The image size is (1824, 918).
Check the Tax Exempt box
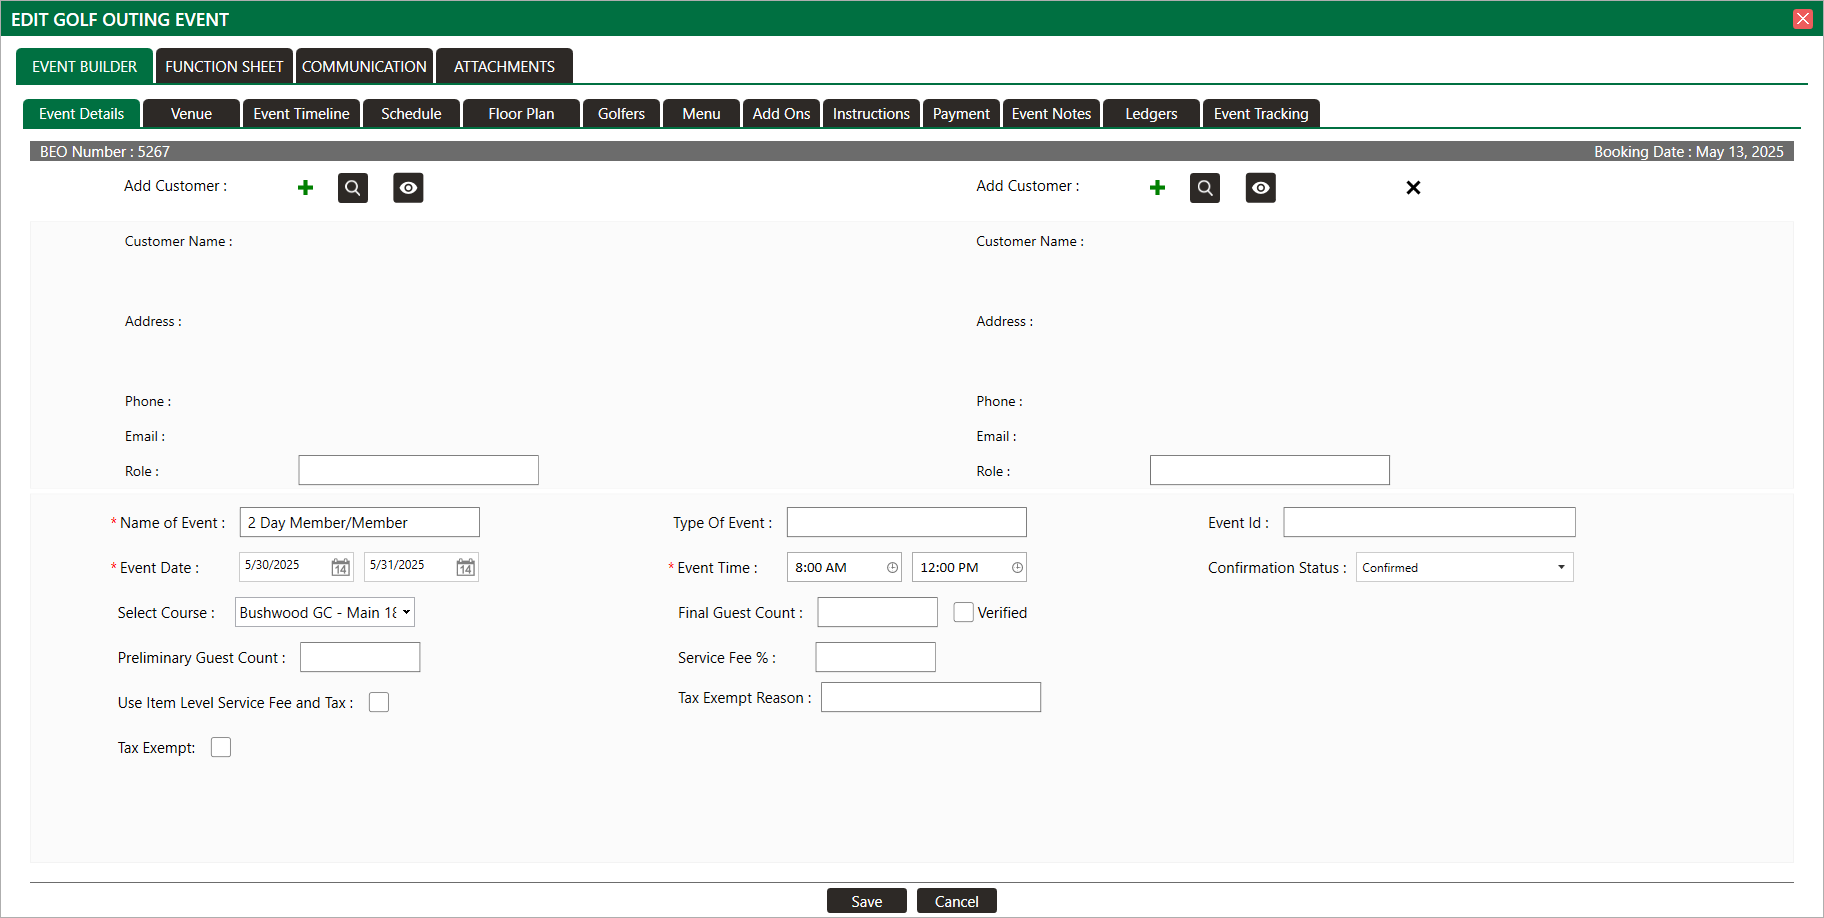[x=221, y=747]
